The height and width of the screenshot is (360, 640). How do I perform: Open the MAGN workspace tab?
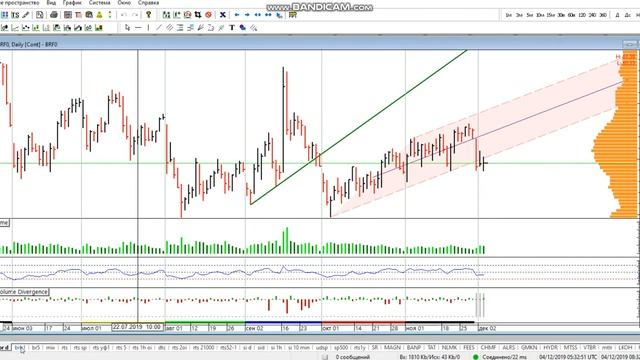(x=392, y=347)
